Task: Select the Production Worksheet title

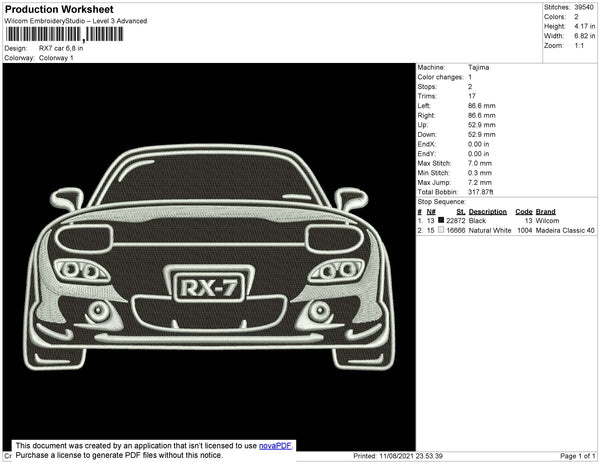Action: tap(59, 10)
